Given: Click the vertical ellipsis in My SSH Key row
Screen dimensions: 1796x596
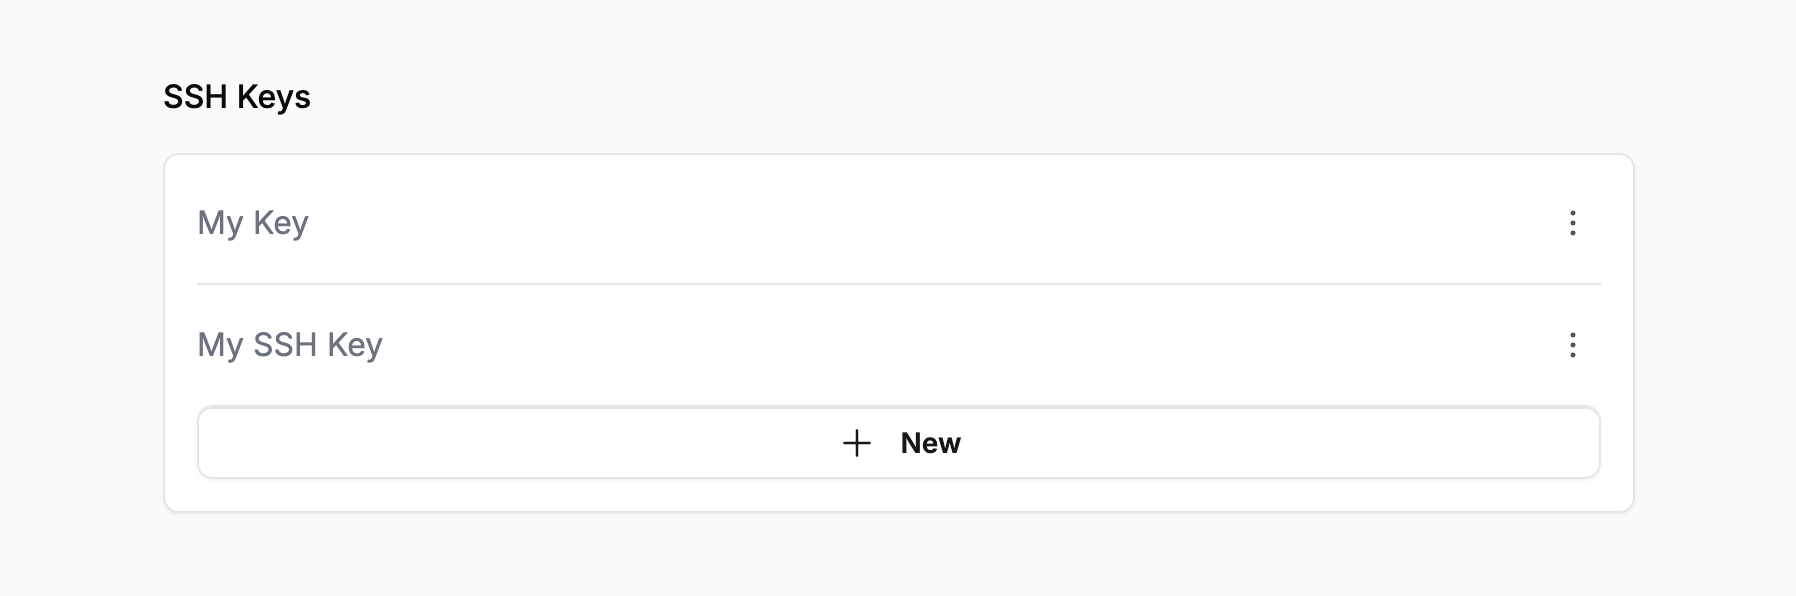Looking at the screenshot, I should point(1572,345).
